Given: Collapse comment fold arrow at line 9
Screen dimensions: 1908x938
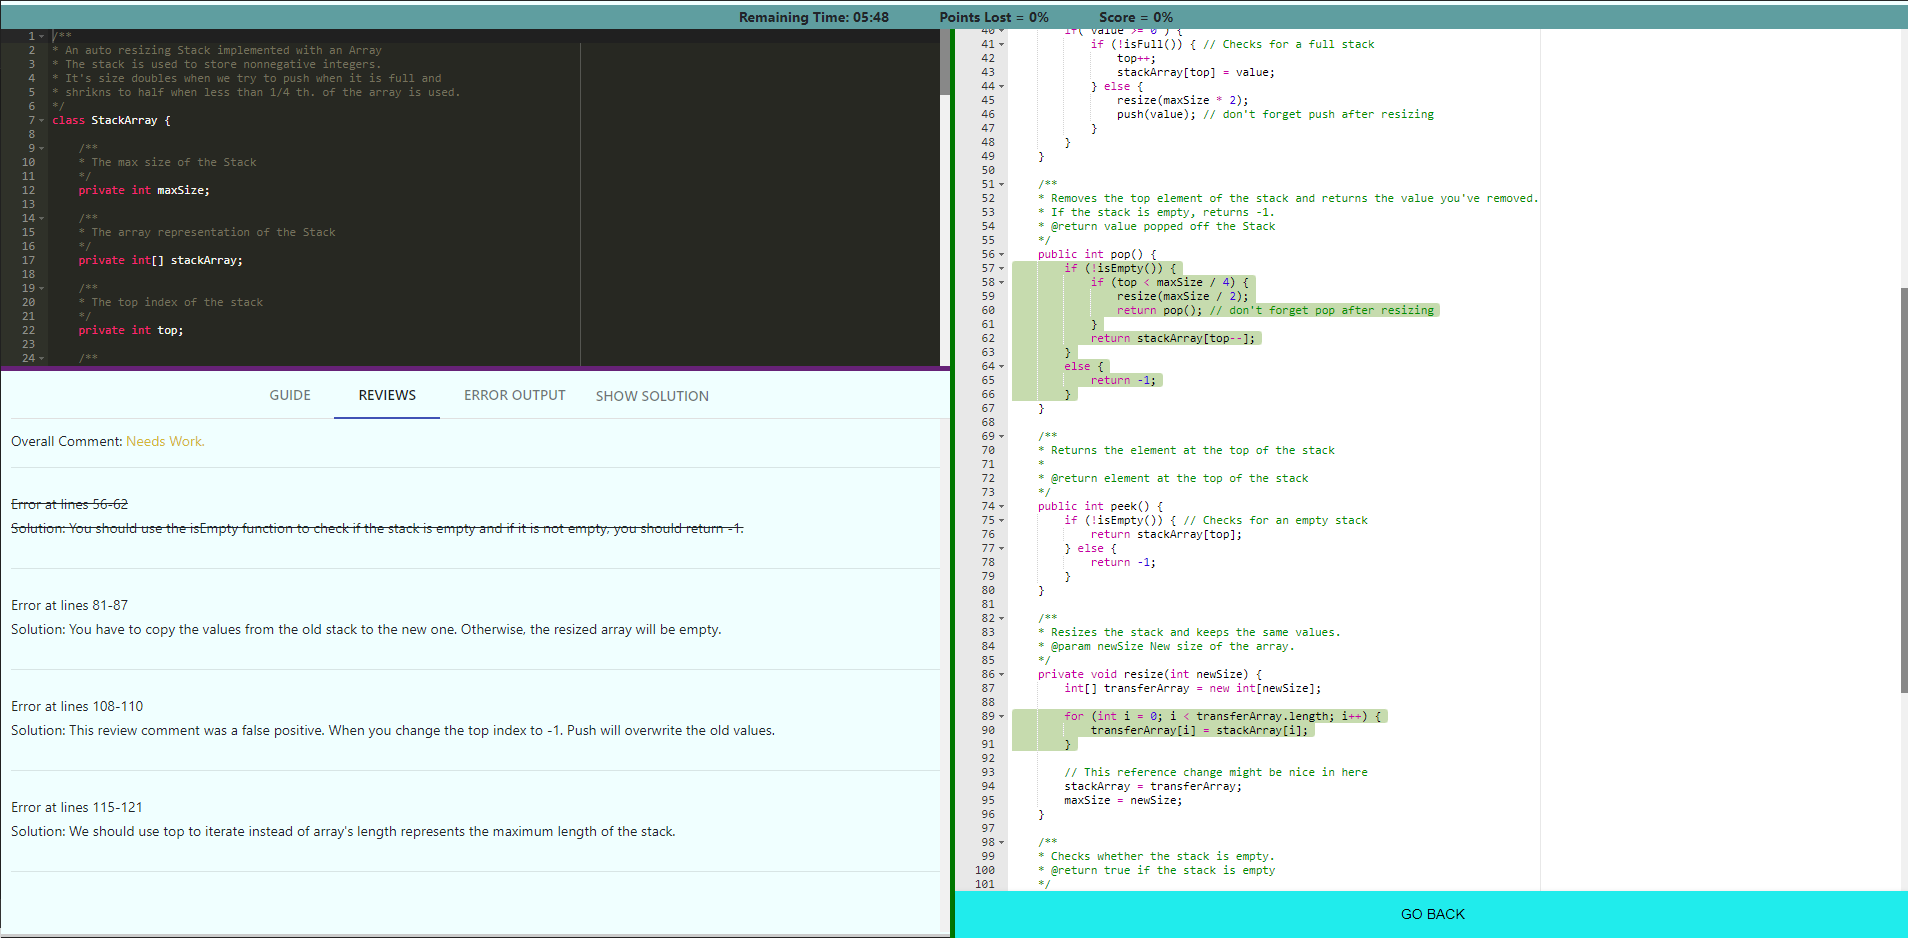Looking at the screenshot, I should (41, 148).
